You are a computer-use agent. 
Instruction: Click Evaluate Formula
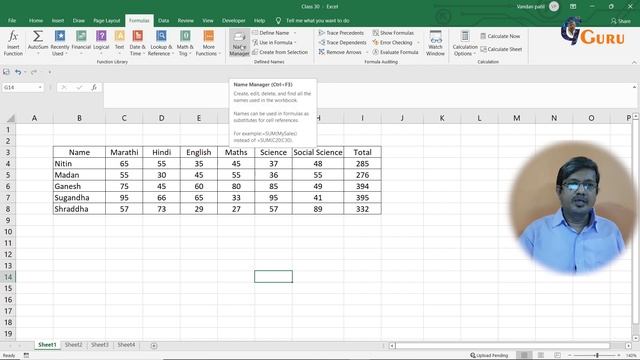click(395, 52)
